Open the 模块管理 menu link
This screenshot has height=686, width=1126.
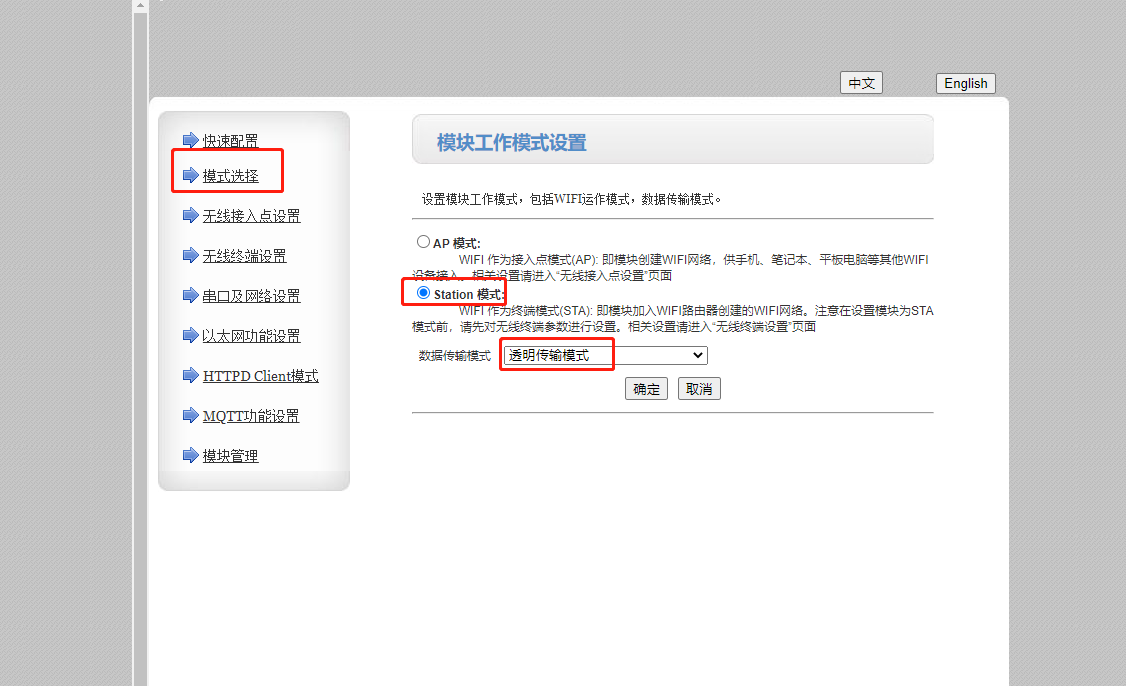pos(230,456)
